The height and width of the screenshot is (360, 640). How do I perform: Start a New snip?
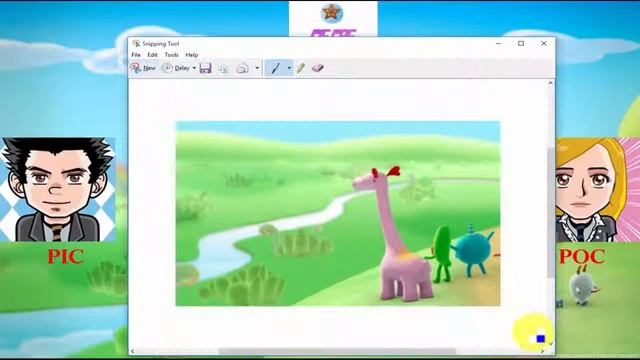[143, 68]
